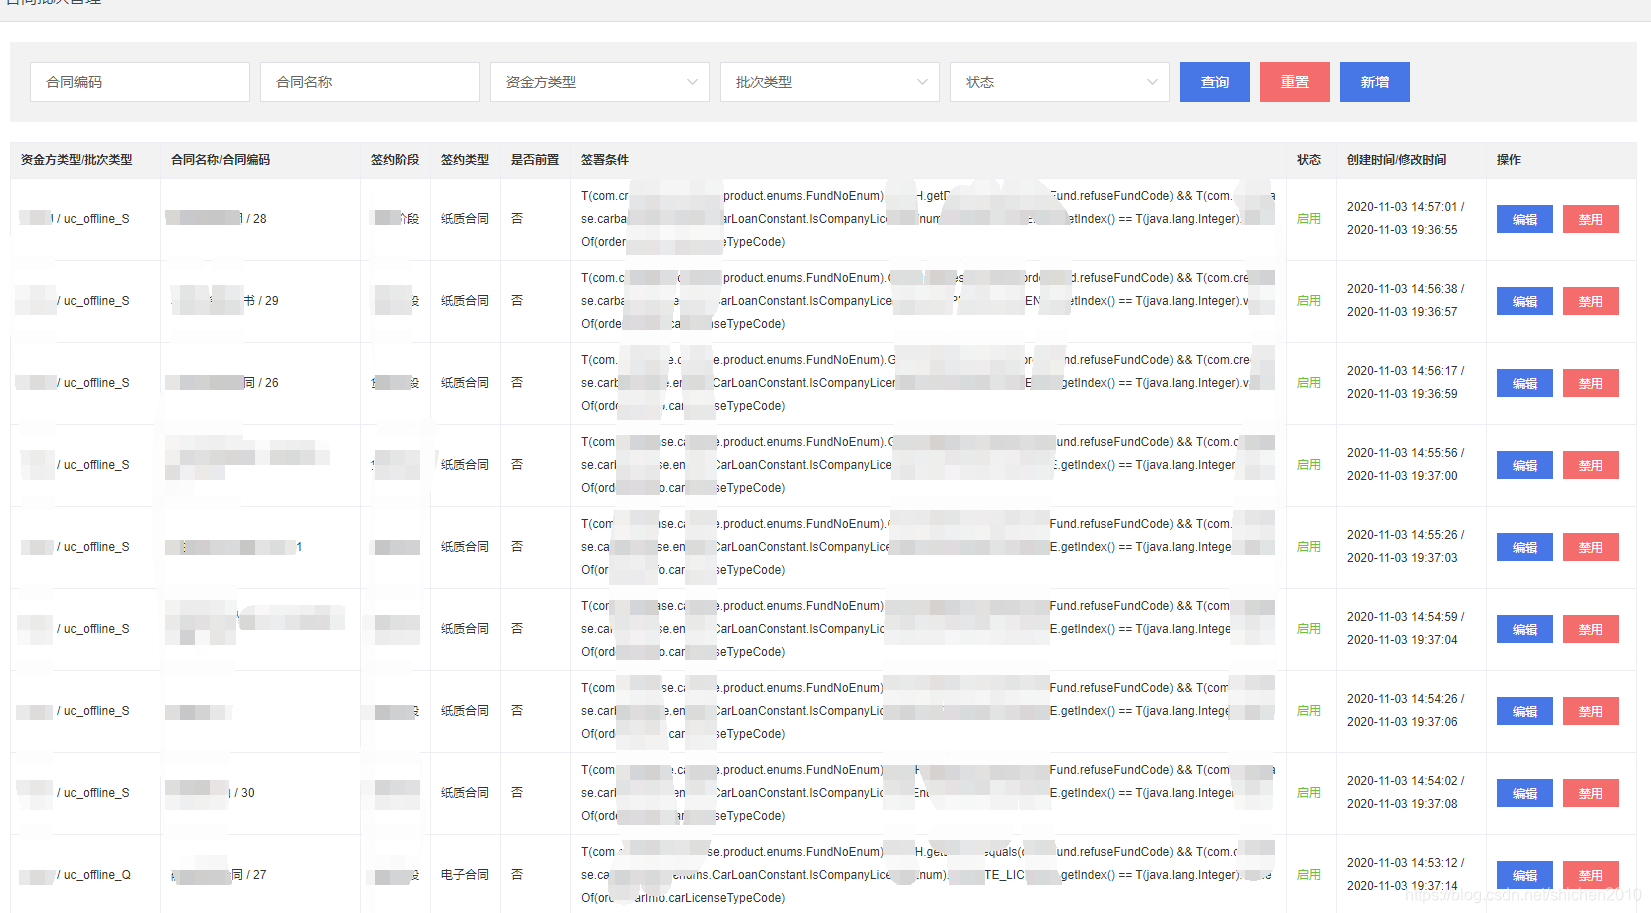This screenshot has width=1651, height=913.
Task: Click 编辑 for row created 14:54:59
Action: [1525, 629]
